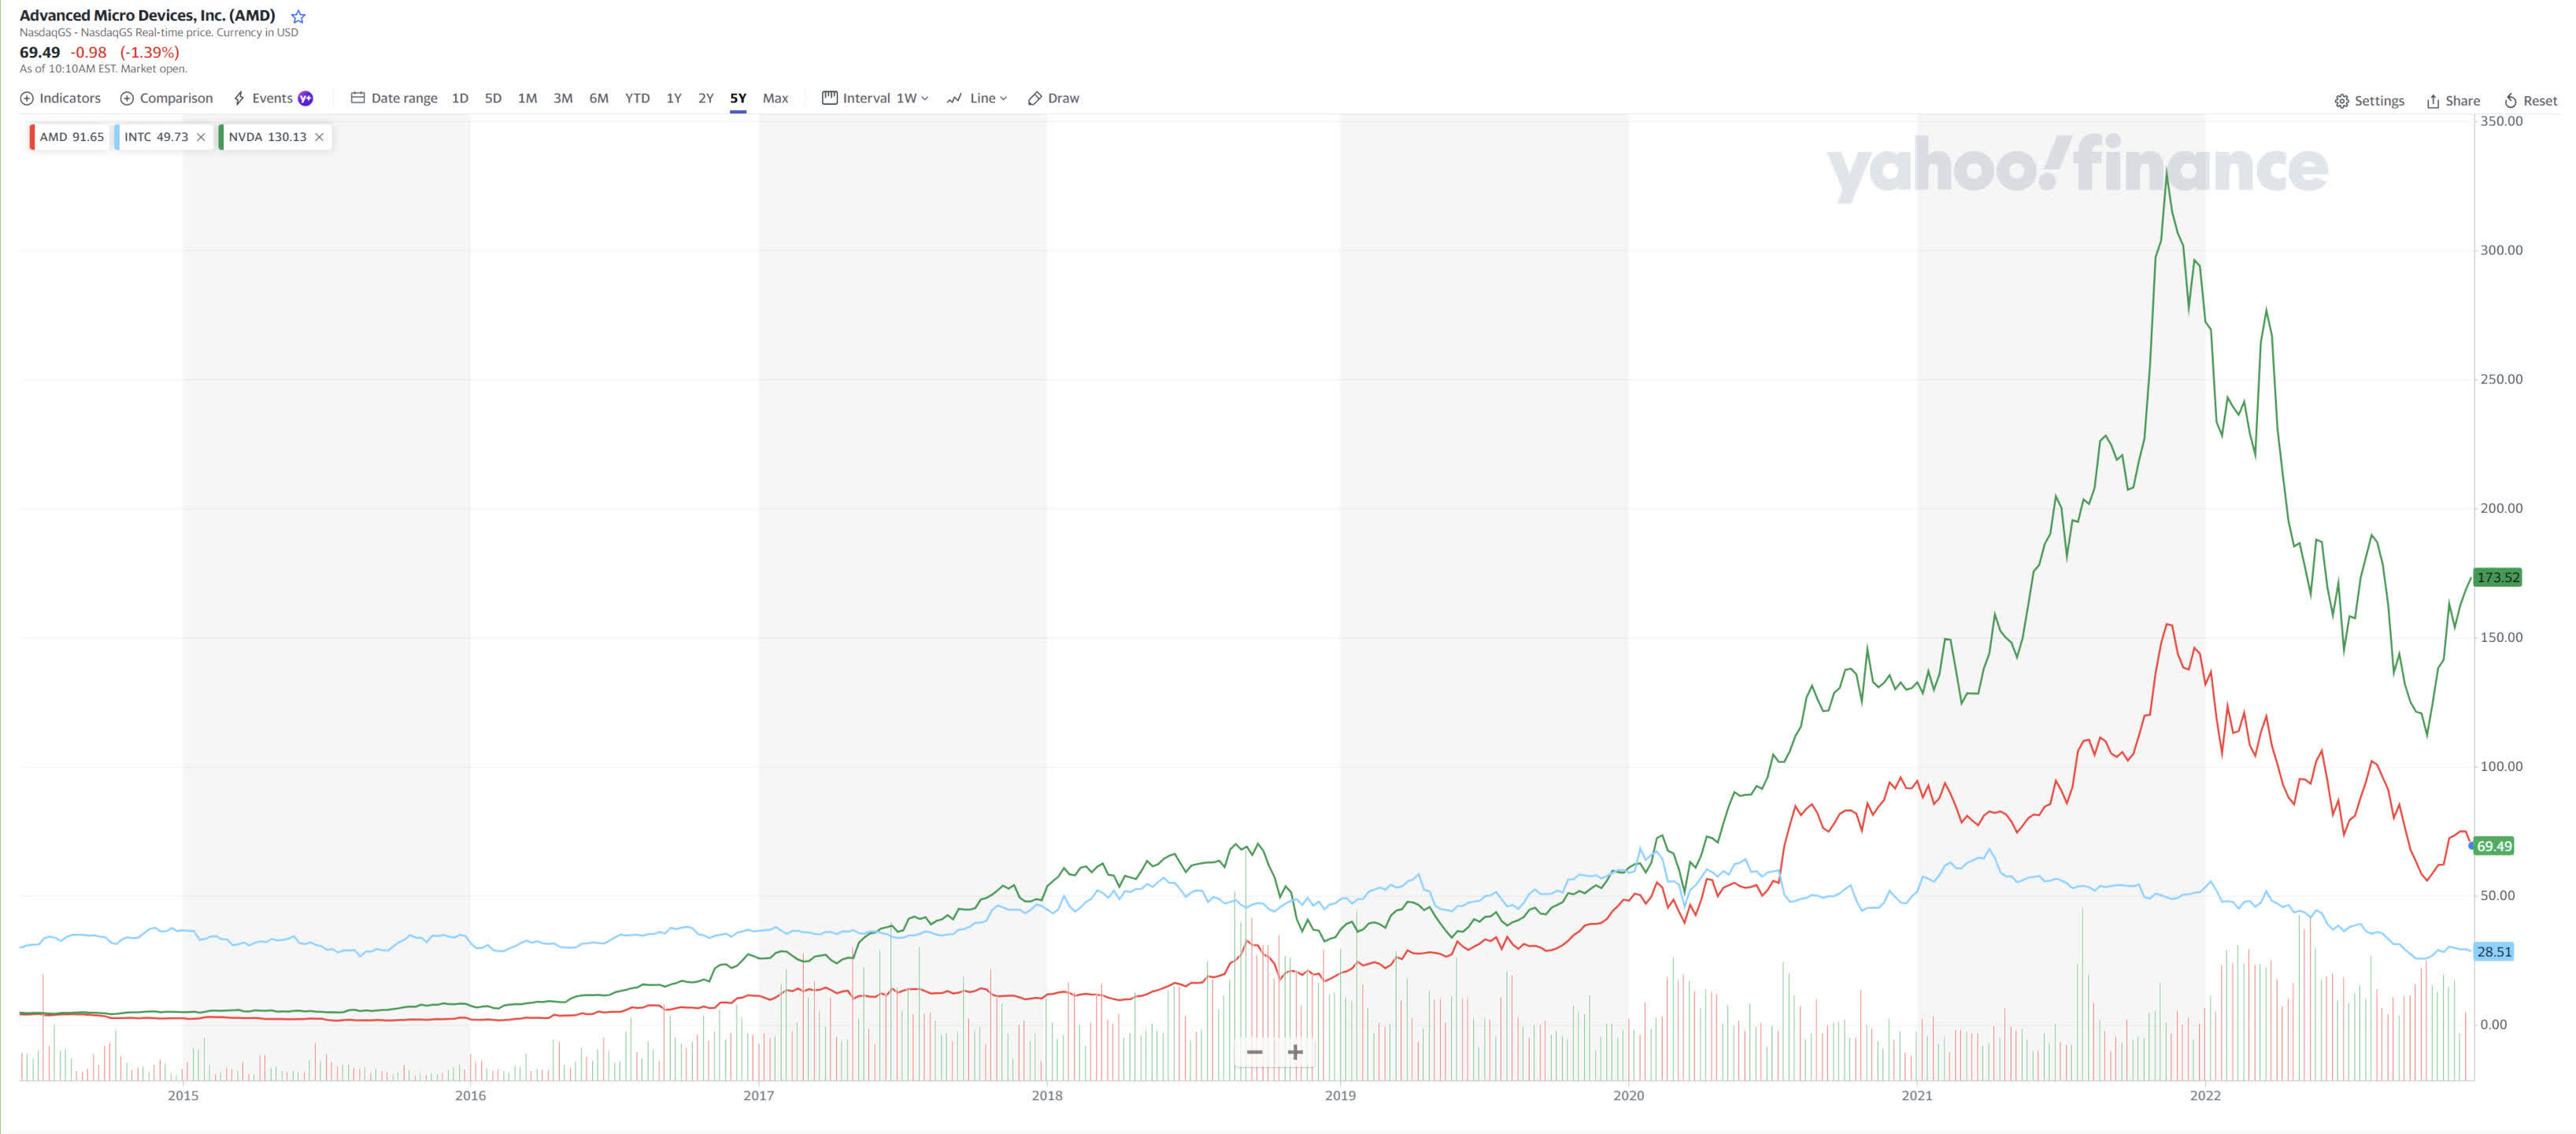Remove INTC comparison from chart

[201, 137]
